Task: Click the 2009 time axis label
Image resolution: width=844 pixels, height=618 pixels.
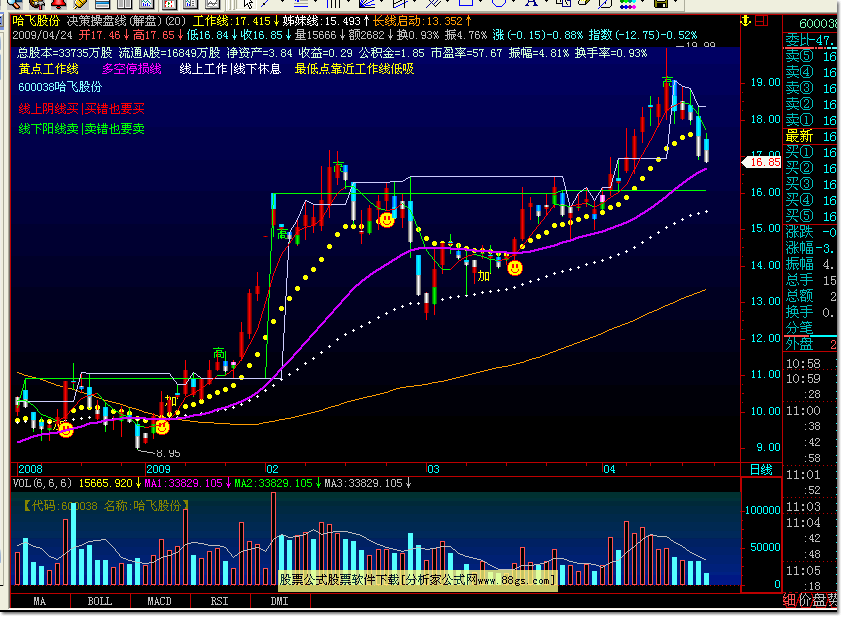Action: click(x=158, y=469)
